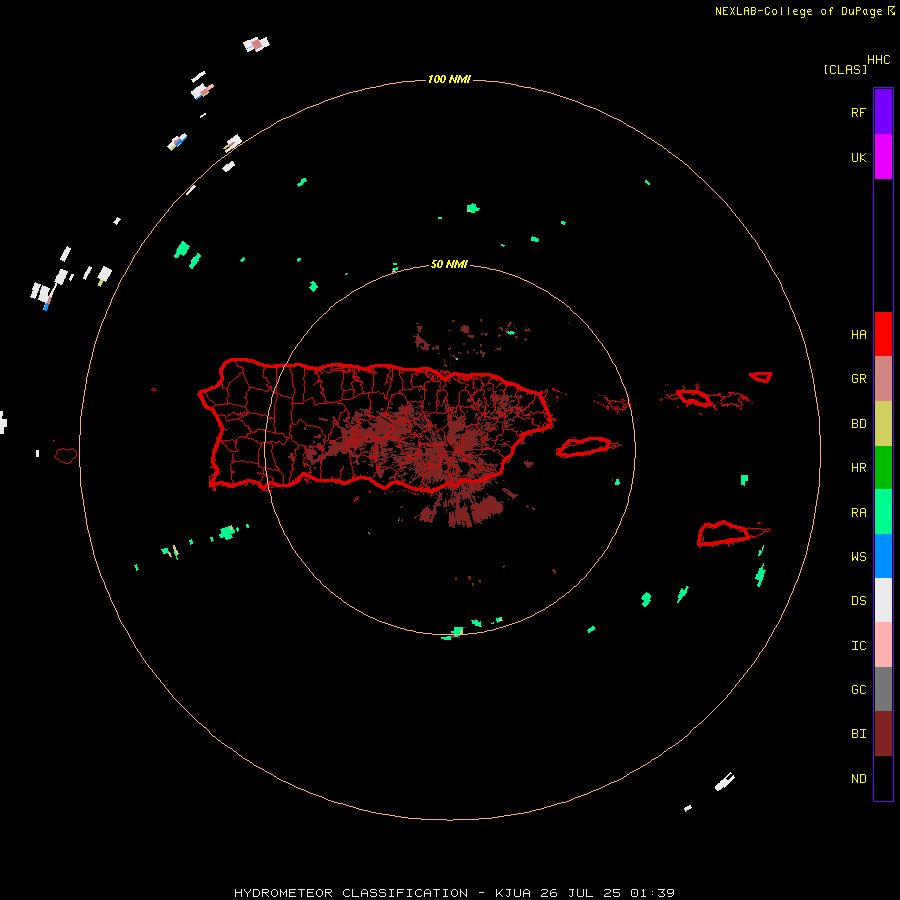Click the BI legend label

858,734
